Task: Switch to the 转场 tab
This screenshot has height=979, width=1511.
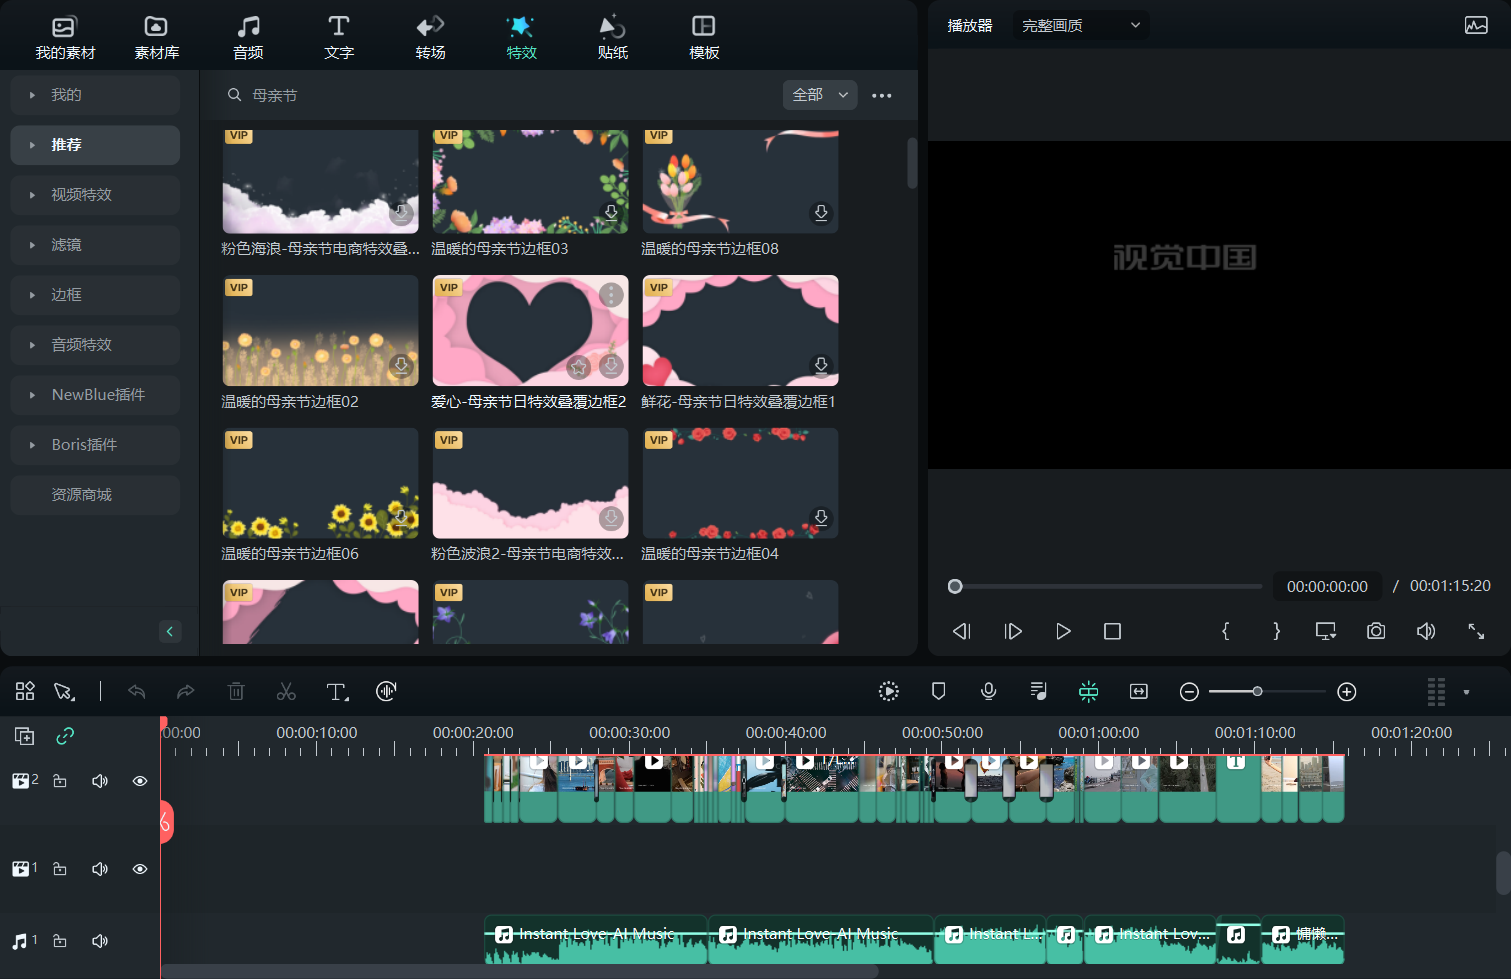Action: pos(430,37)
